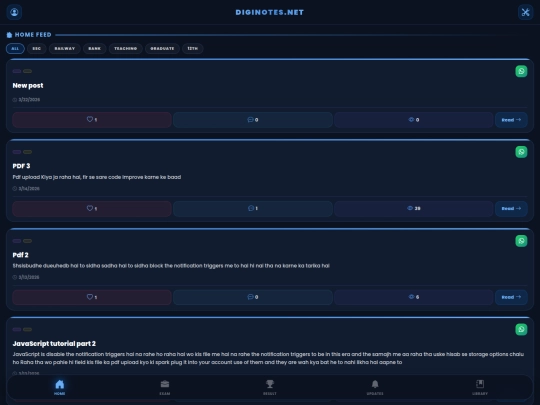Click the 6 views count on Pdf 2
Image resolution: width=540 pixels, height=405 pixels.
click(414, 297)
